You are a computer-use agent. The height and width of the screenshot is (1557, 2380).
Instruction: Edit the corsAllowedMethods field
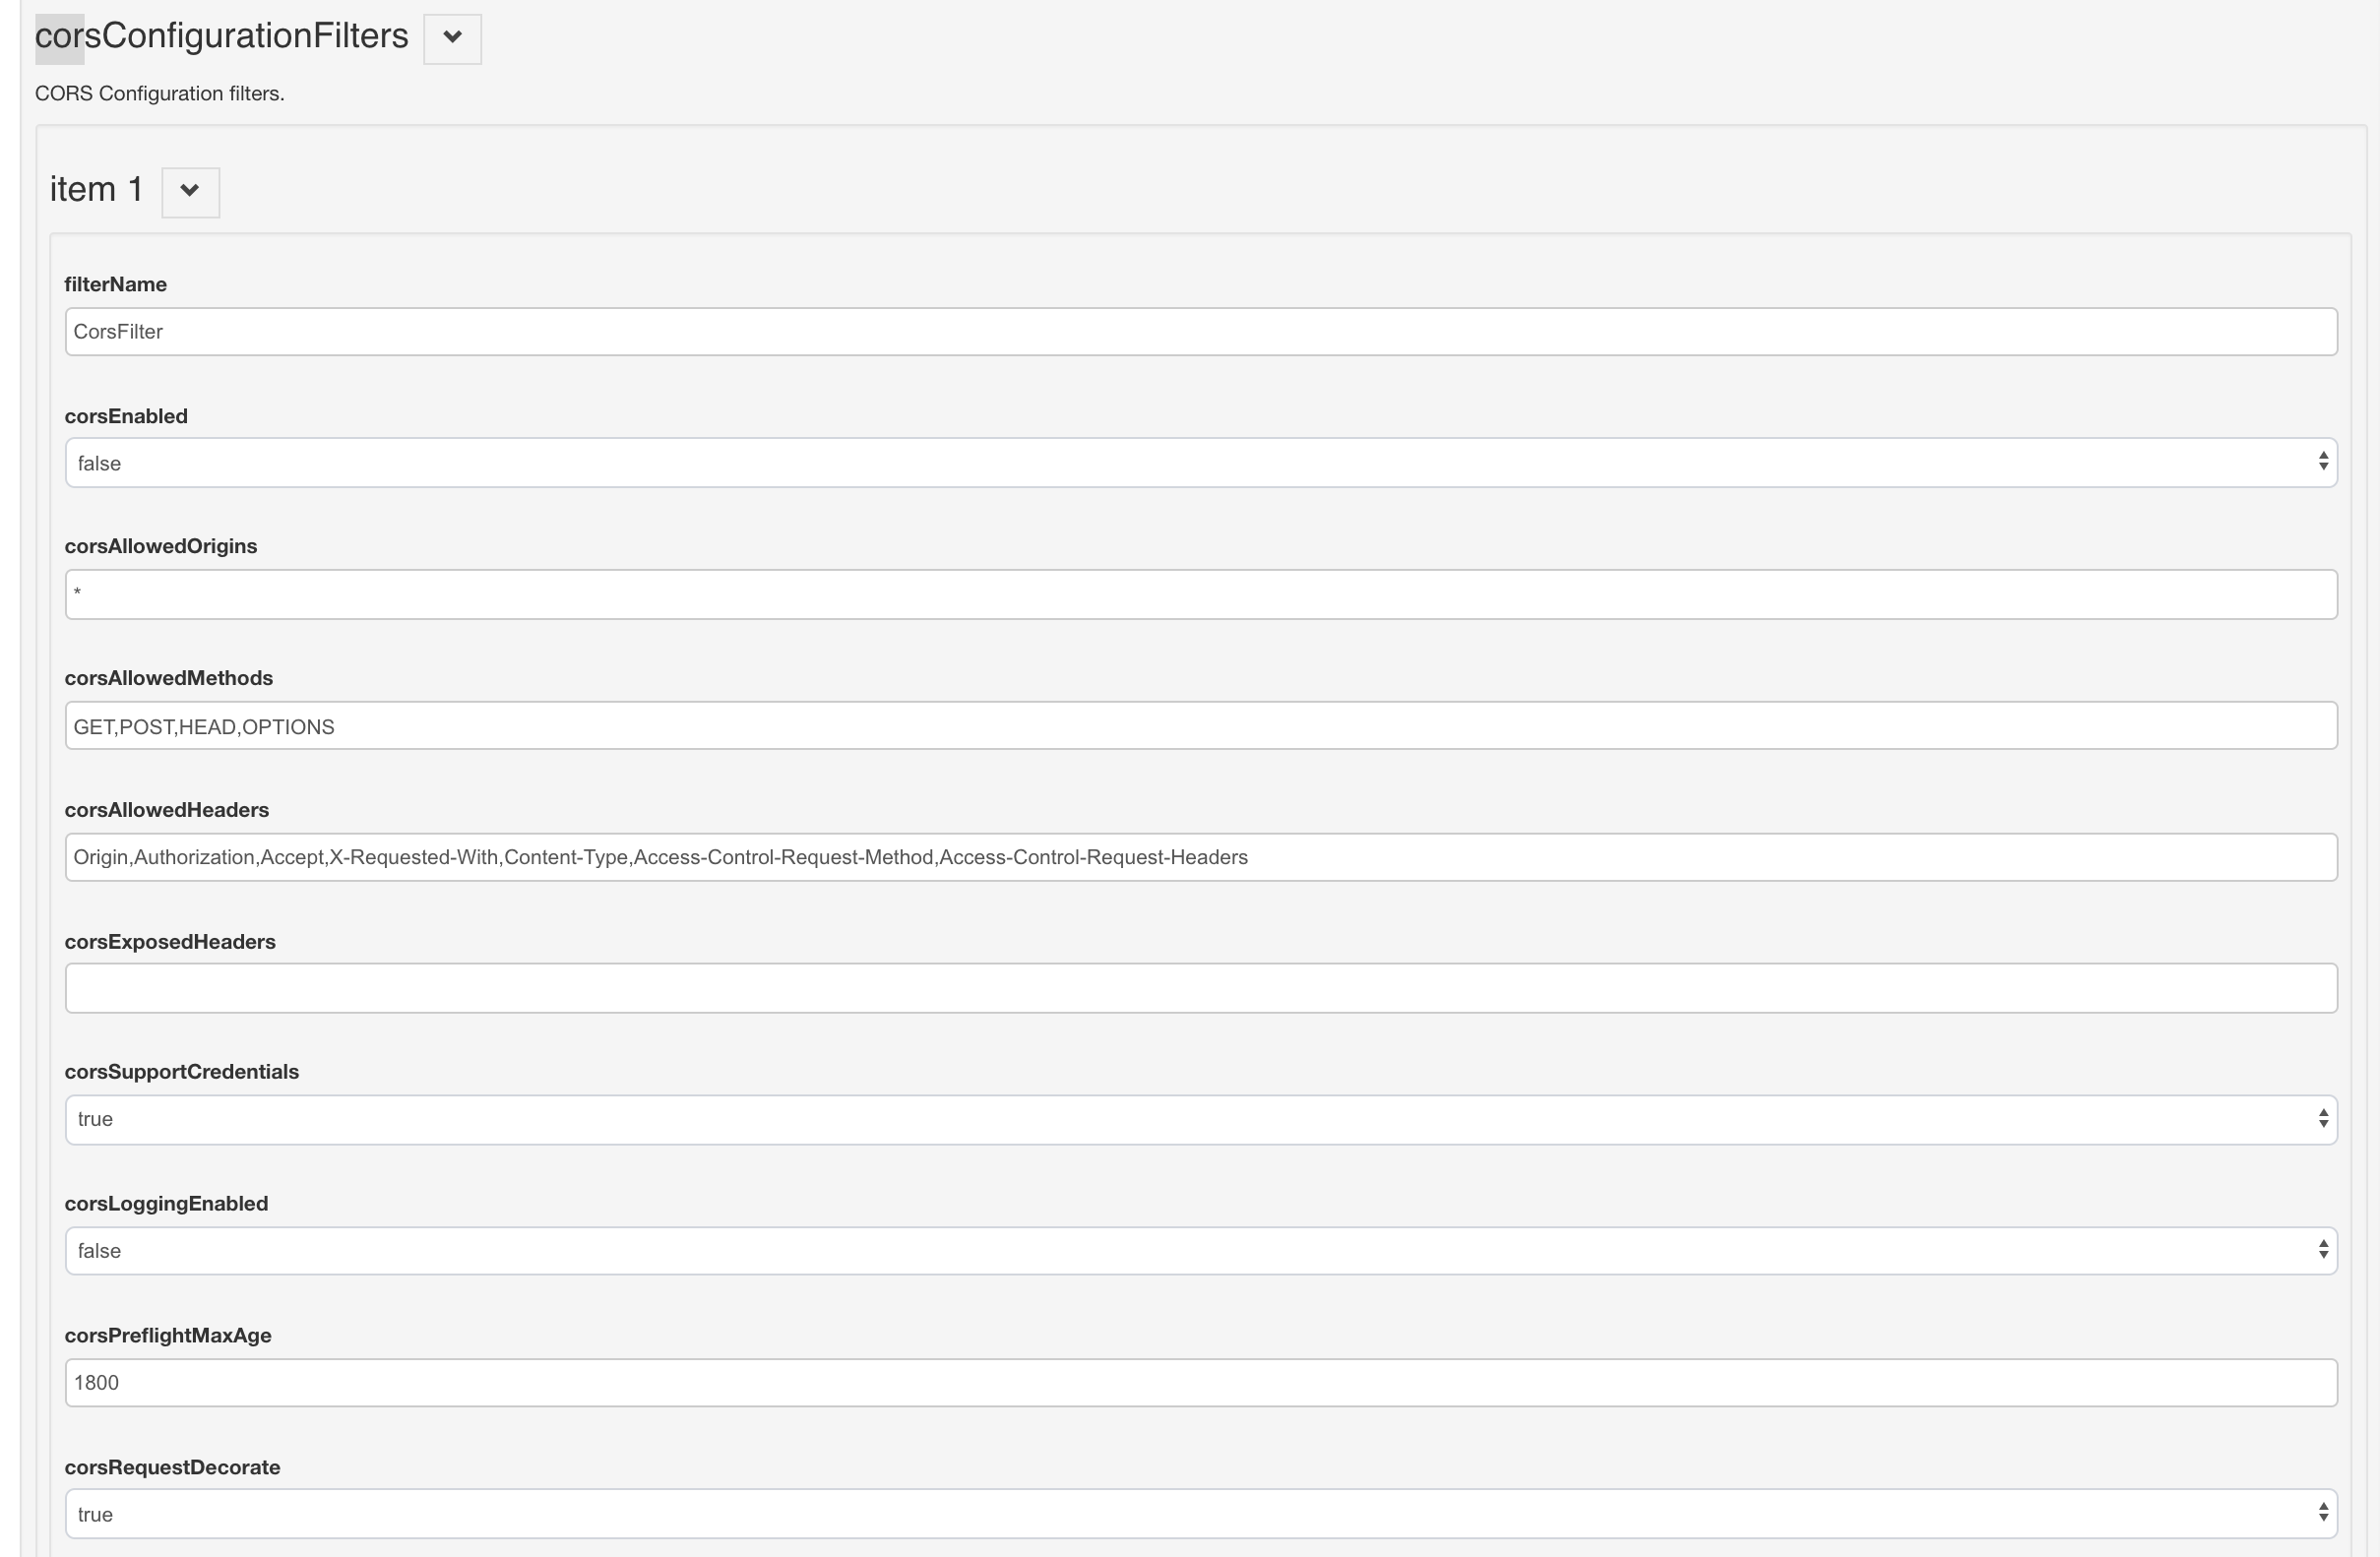click(1200, 726)
